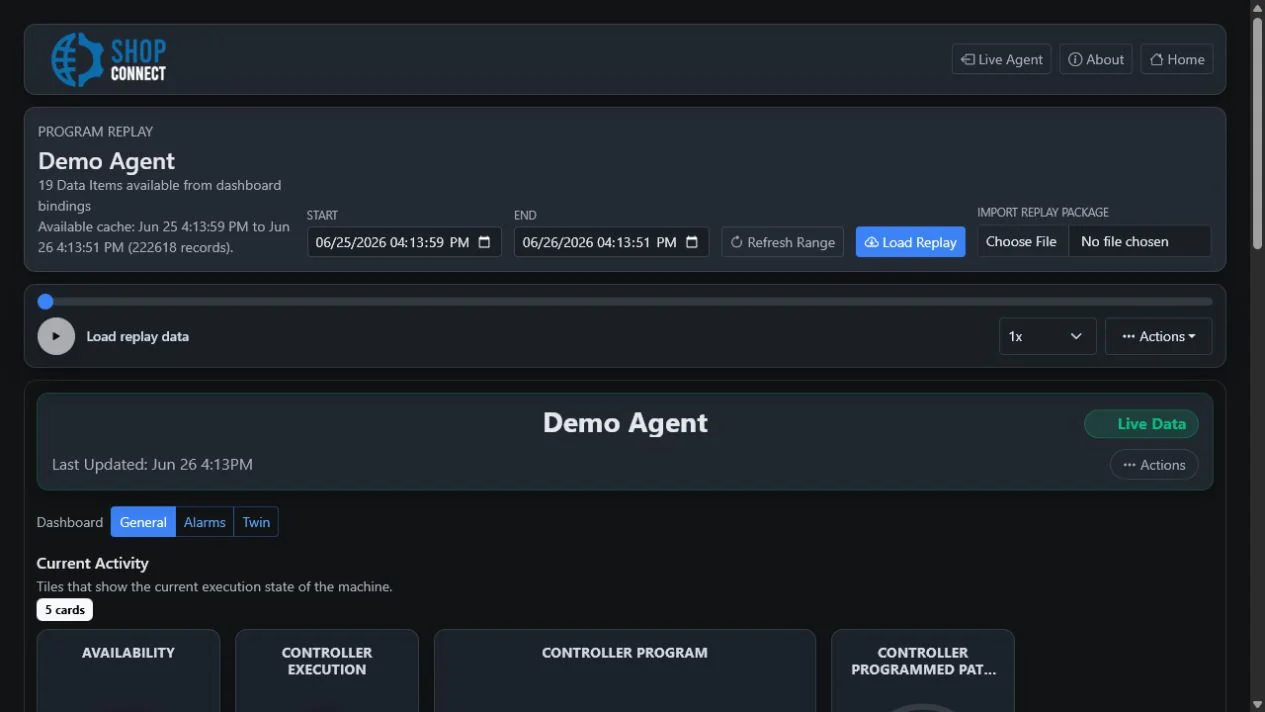Image resolution: width=1265 pixels, height=712 pixels.
Task: Click the Live Data status badge
Action: pos(1141,424)
